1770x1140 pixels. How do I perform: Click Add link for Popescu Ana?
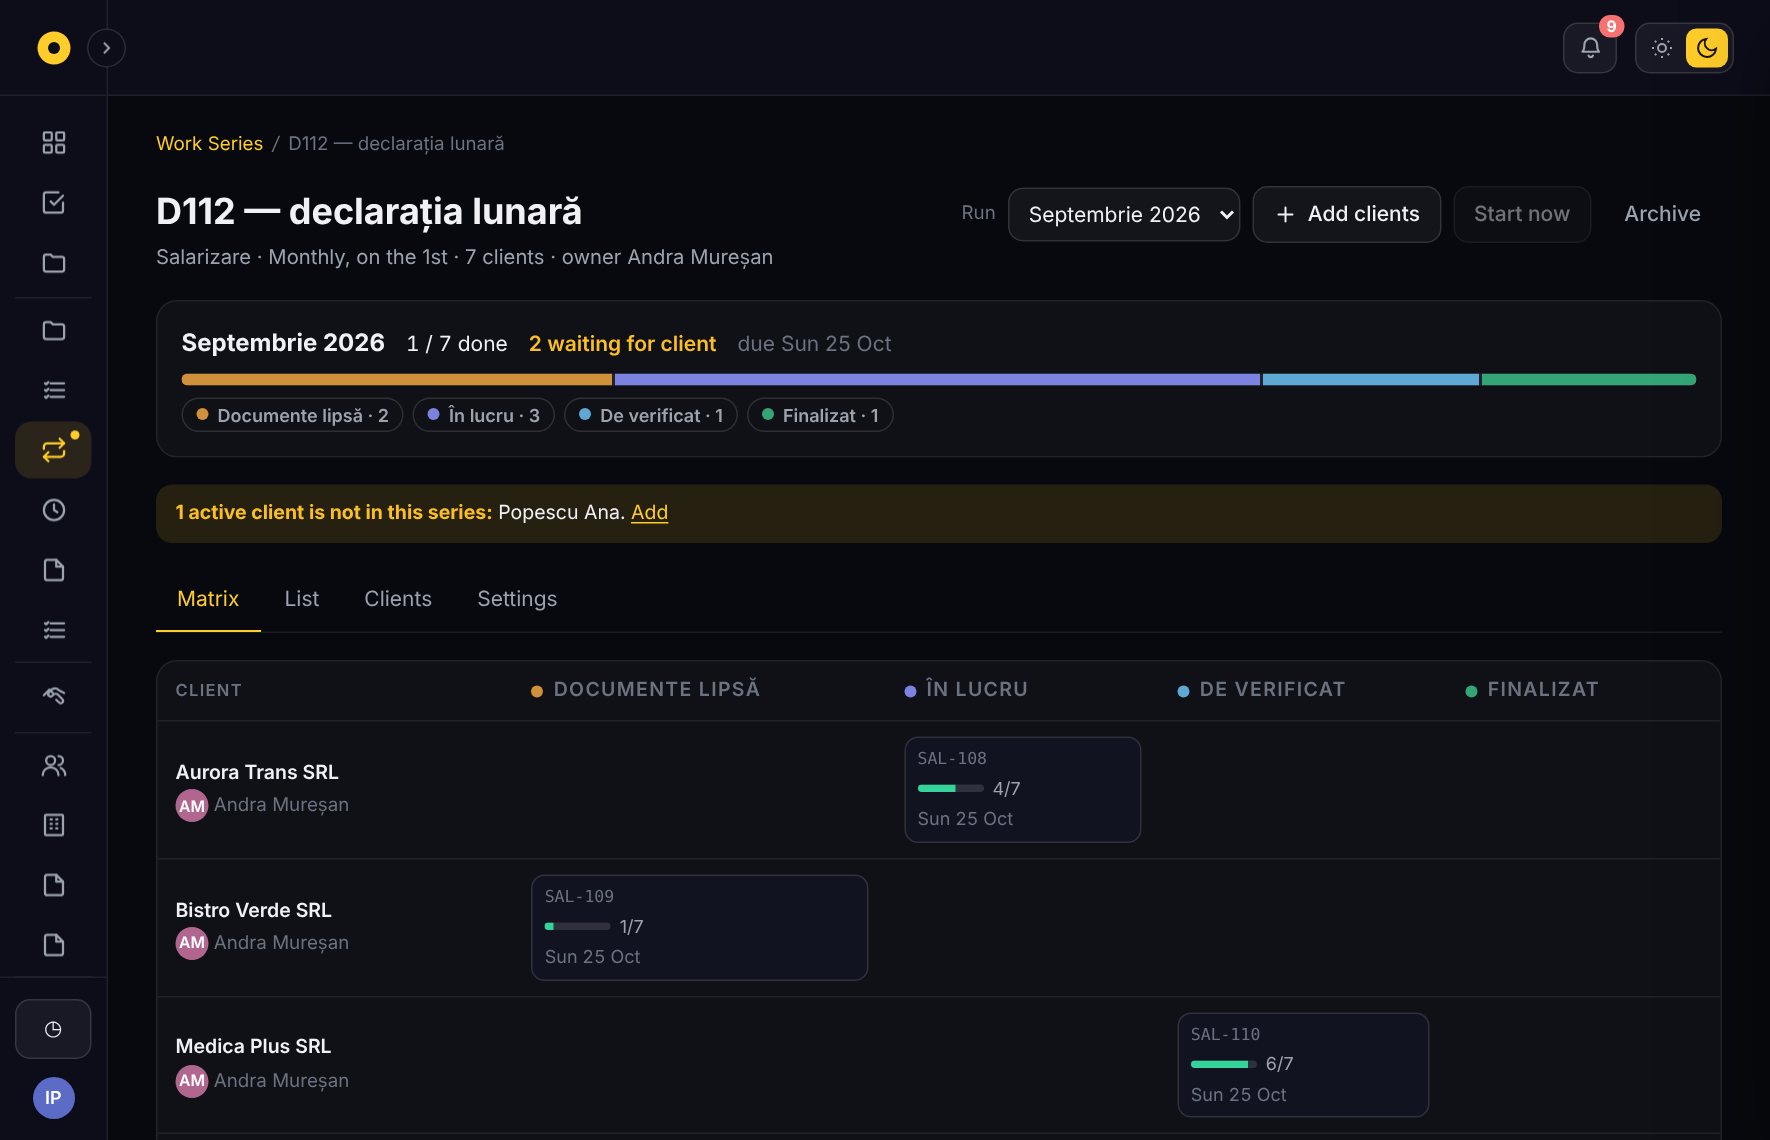coord(649,512)
